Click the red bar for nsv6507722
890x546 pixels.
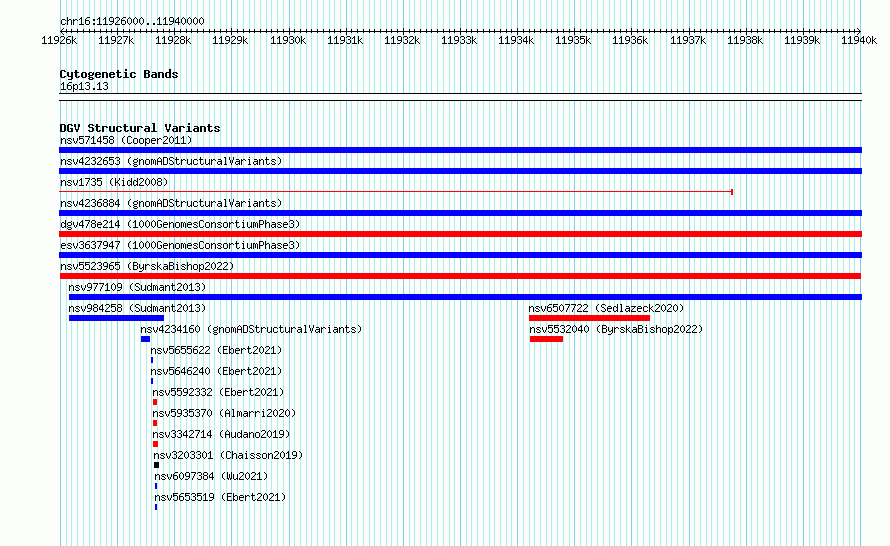click(x=589, y=318)
